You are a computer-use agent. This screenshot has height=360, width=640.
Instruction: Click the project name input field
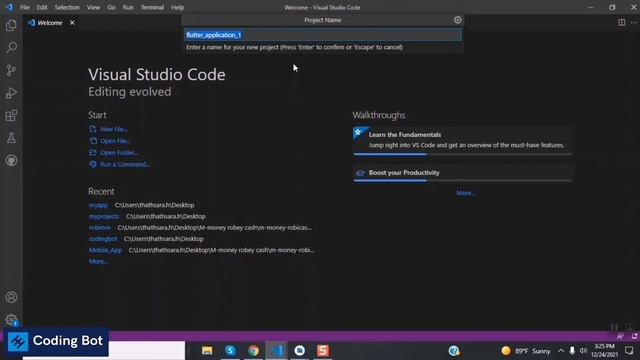tap(323, 35)
